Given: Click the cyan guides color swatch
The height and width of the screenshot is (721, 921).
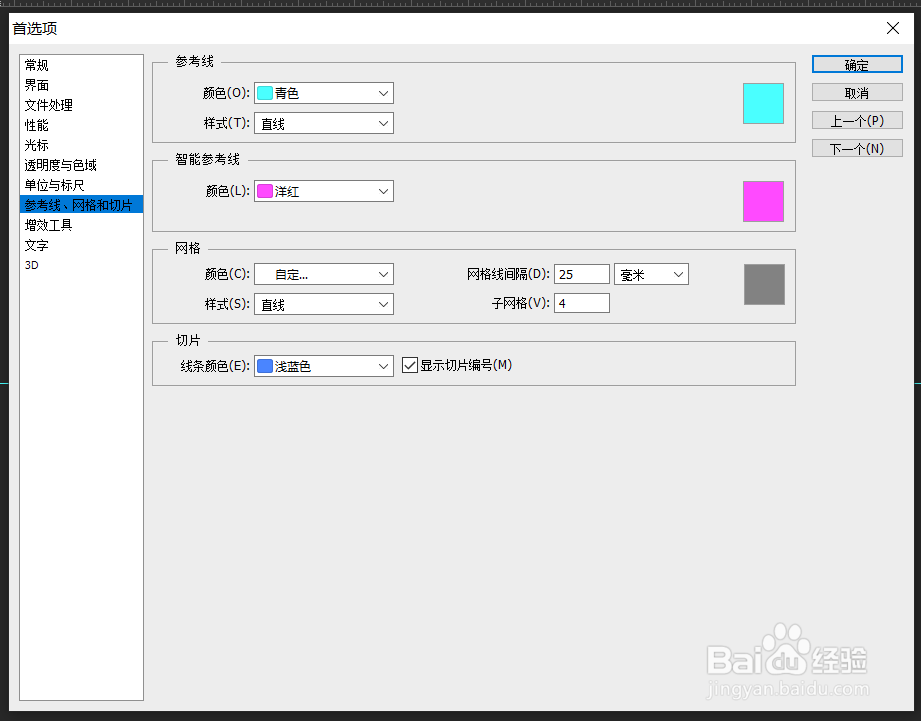Looking at the screenshot, I should point(763,103).
